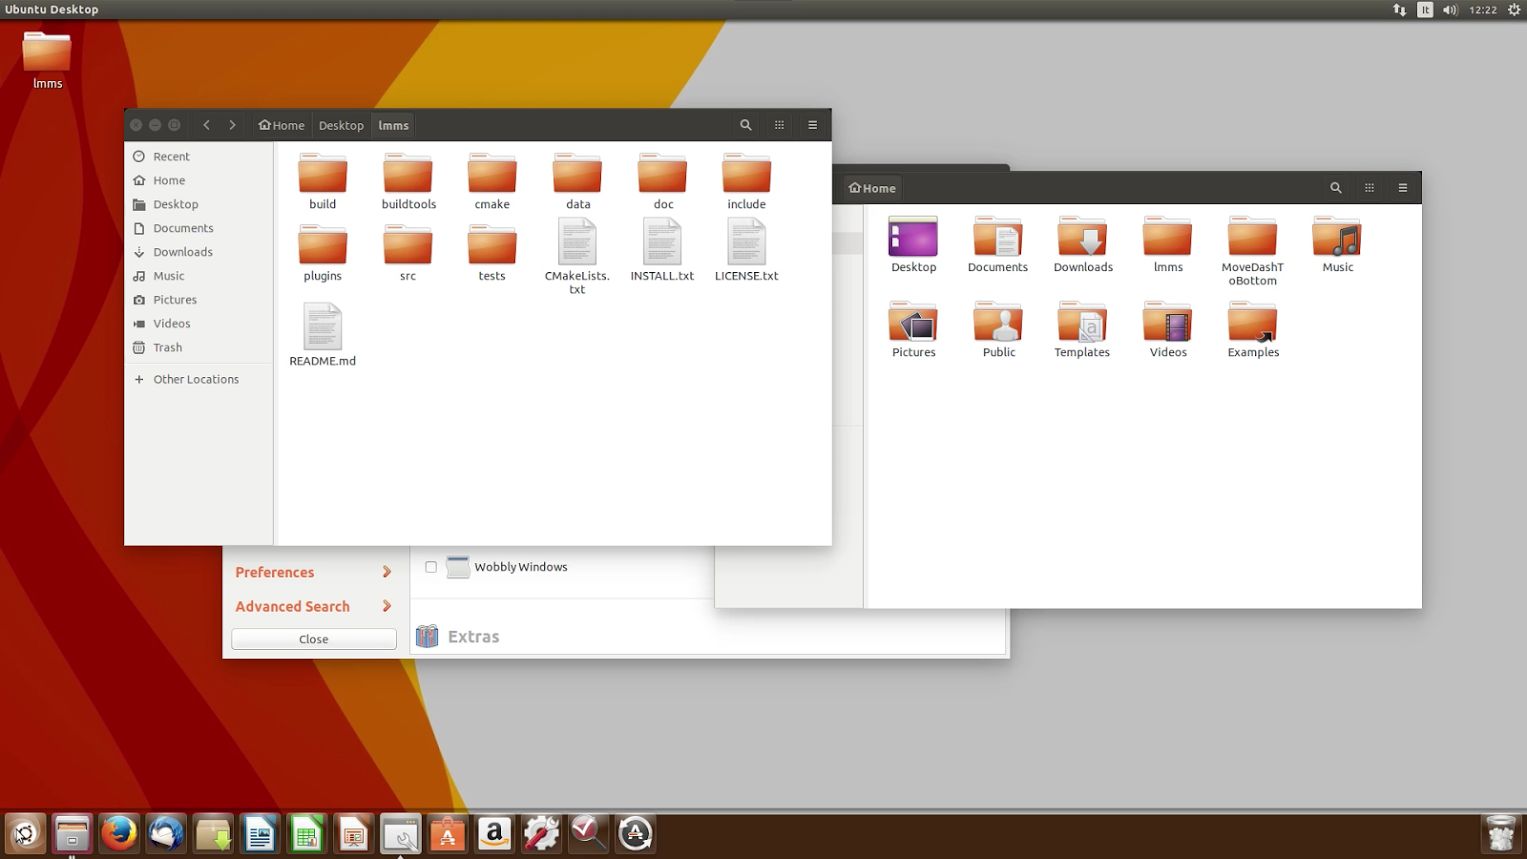Viewport: 1527px width, 859px height.
Task: Open Thunderbird from the dock
Action: tap(165, 833)
